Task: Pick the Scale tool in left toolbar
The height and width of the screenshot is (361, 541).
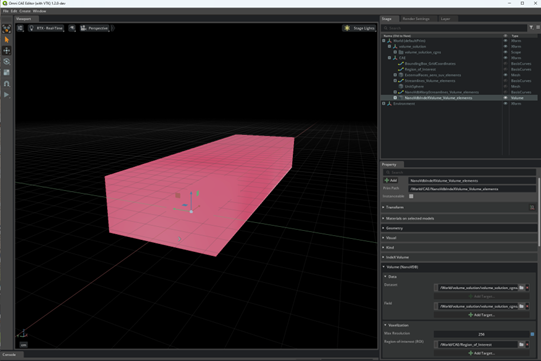Action: [7, 72]
